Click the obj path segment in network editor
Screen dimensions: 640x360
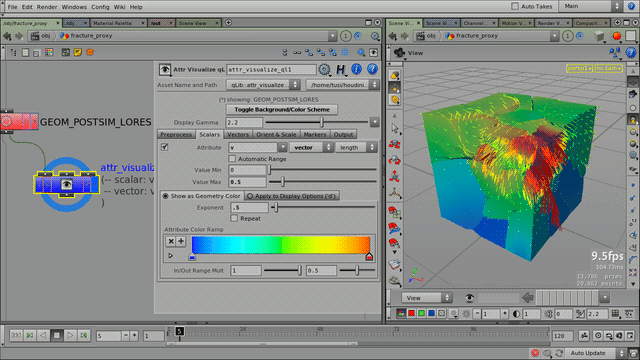41,36
